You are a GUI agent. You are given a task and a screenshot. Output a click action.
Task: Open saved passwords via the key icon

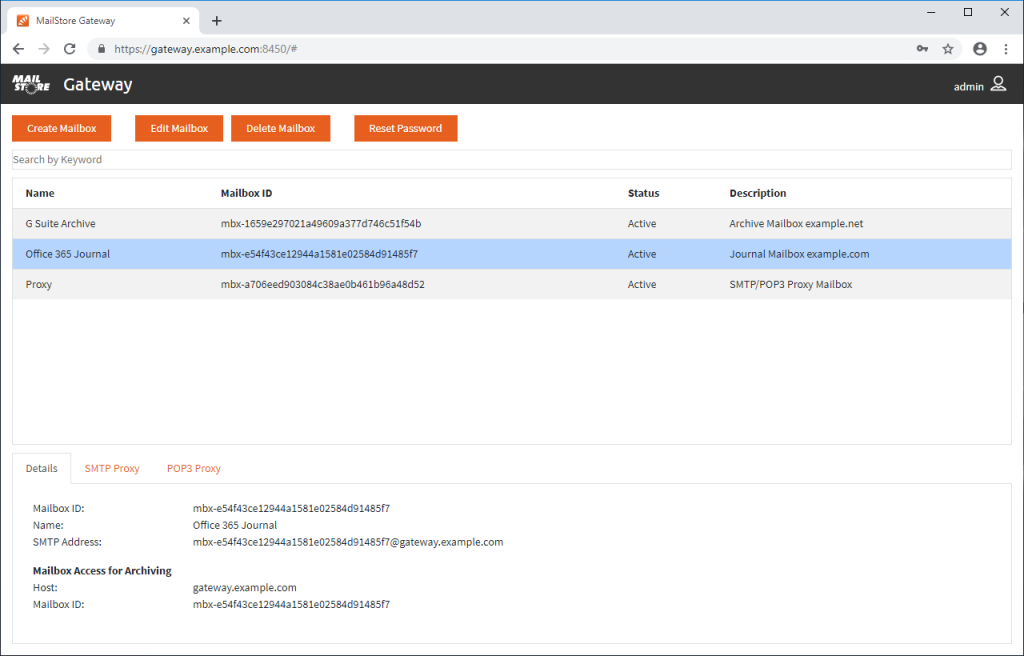tap(922, 48)
